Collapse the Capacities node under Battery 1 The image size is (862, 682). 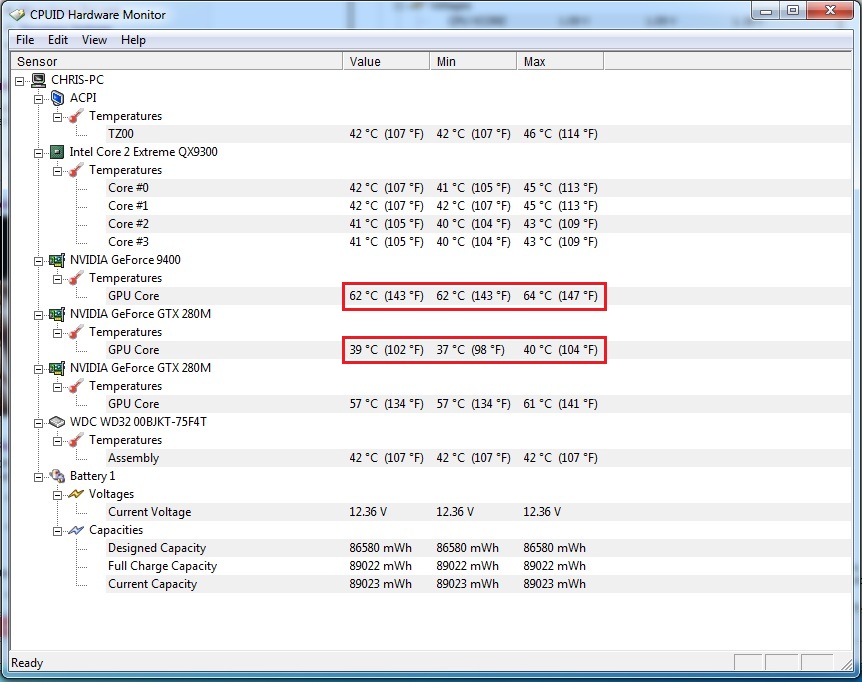(57, 531)
